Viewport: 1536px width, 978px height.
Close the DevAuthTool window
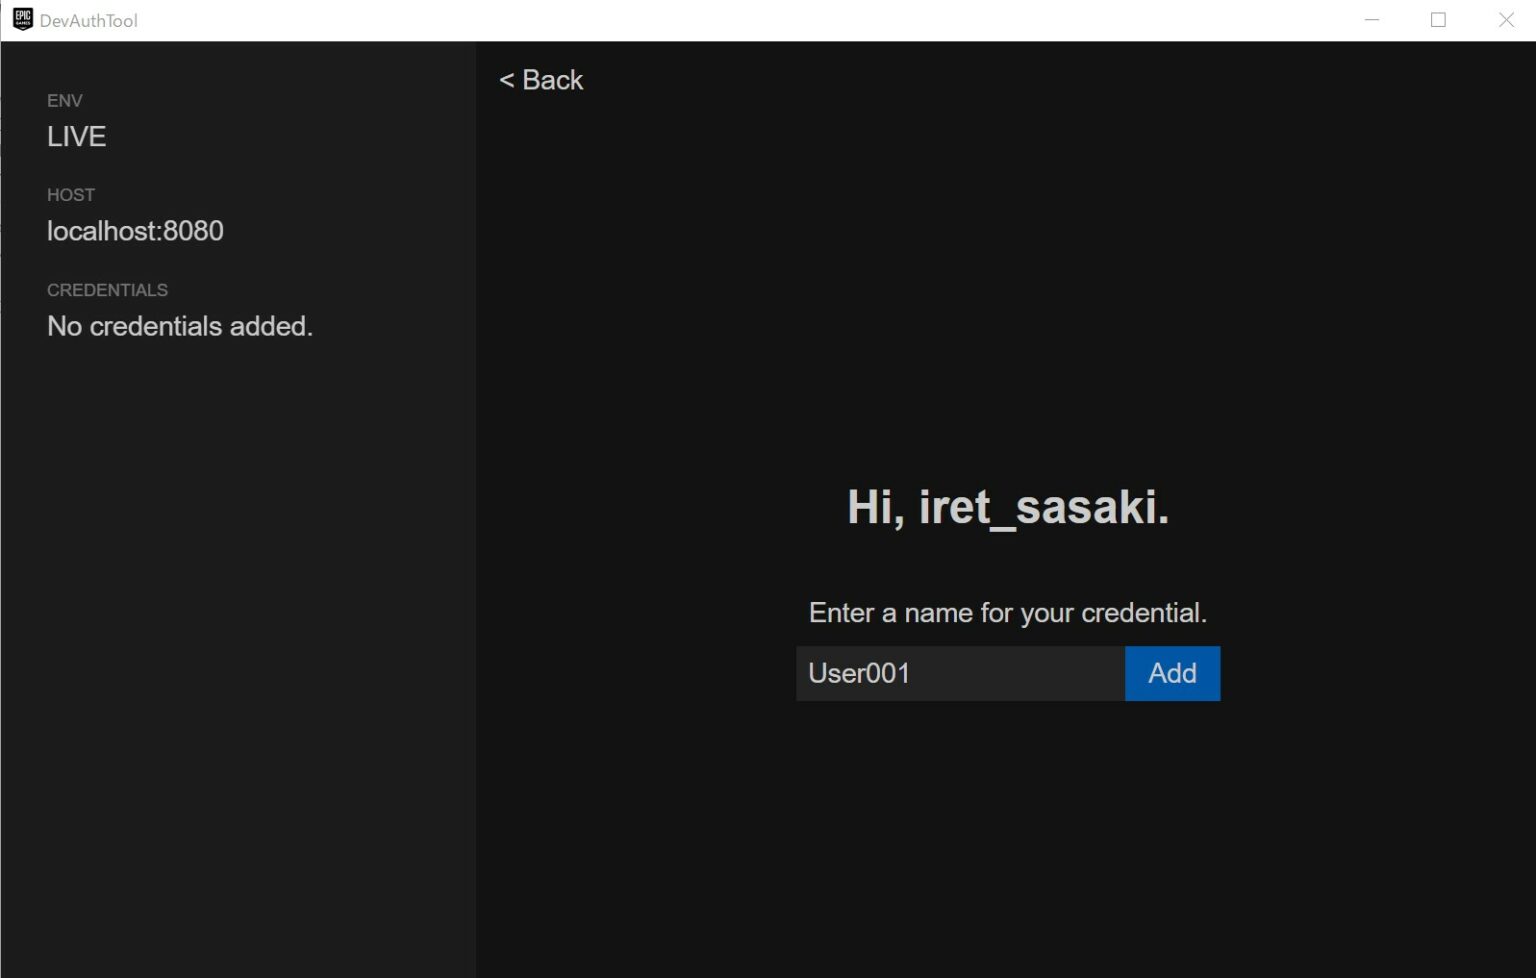(1506, 20)
